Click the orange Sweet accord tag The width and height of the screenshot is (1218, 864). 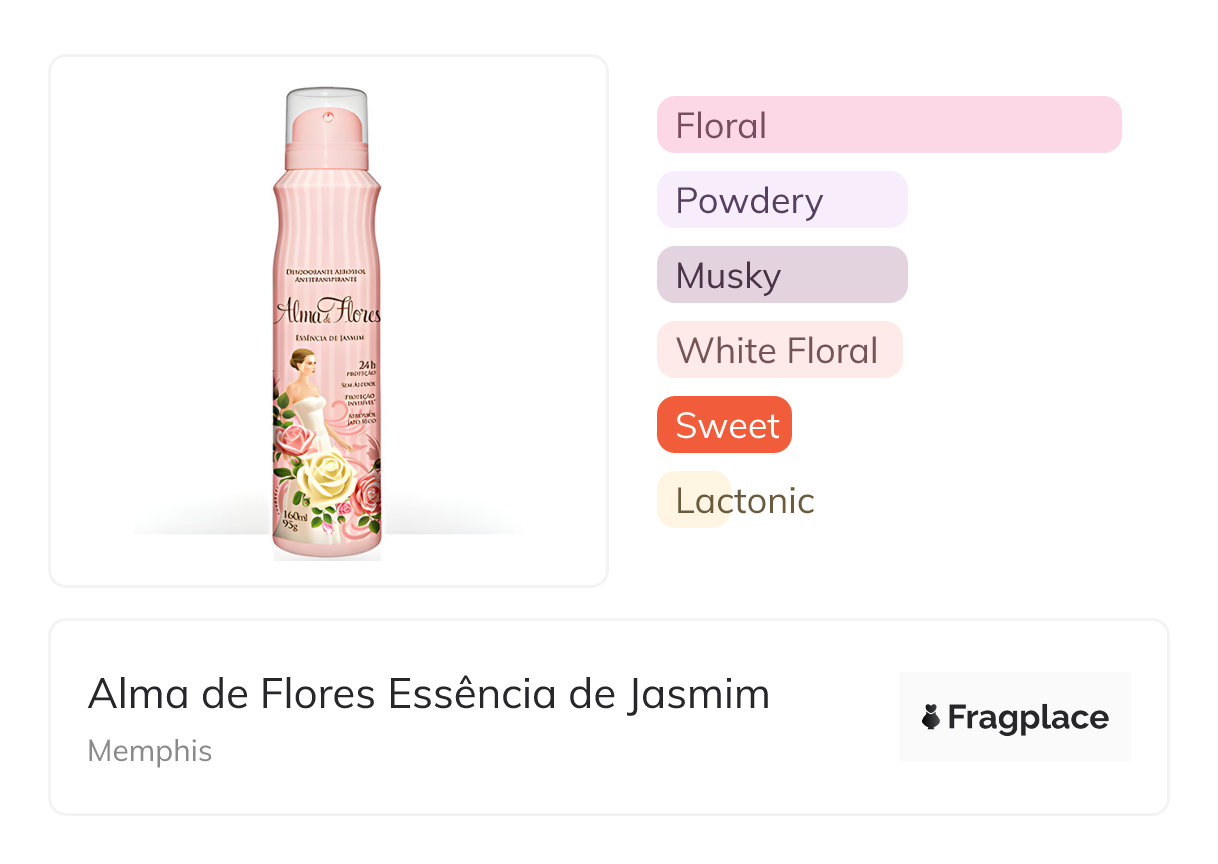pyautogui.click(x=724, y=425)
